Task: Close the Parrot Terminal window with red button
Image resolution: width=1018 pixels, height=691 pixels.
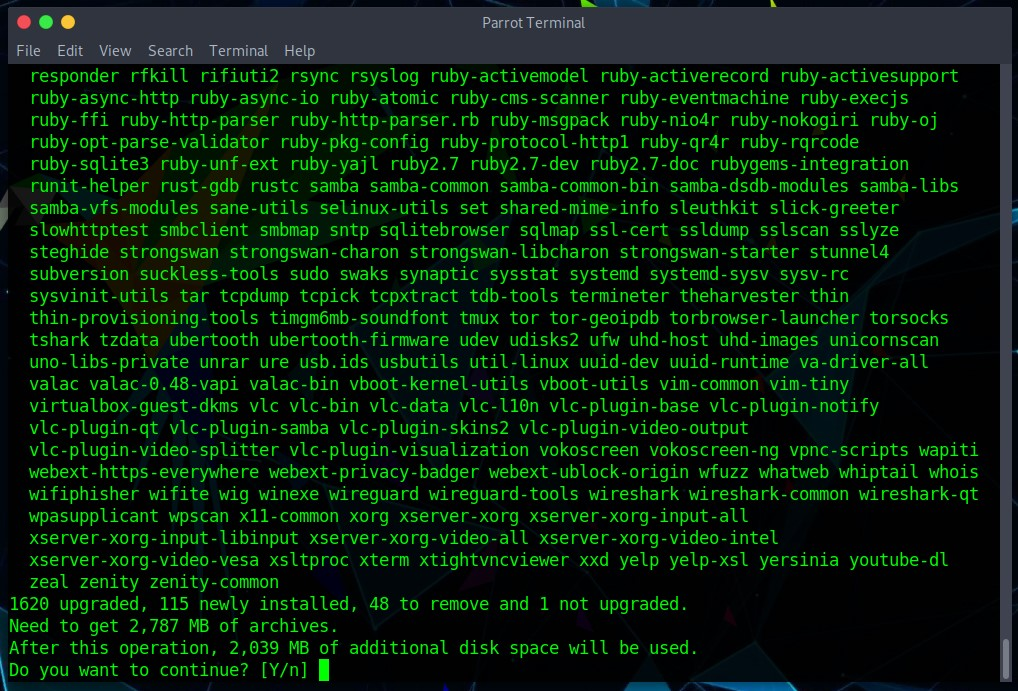Action: pos(24,22)
